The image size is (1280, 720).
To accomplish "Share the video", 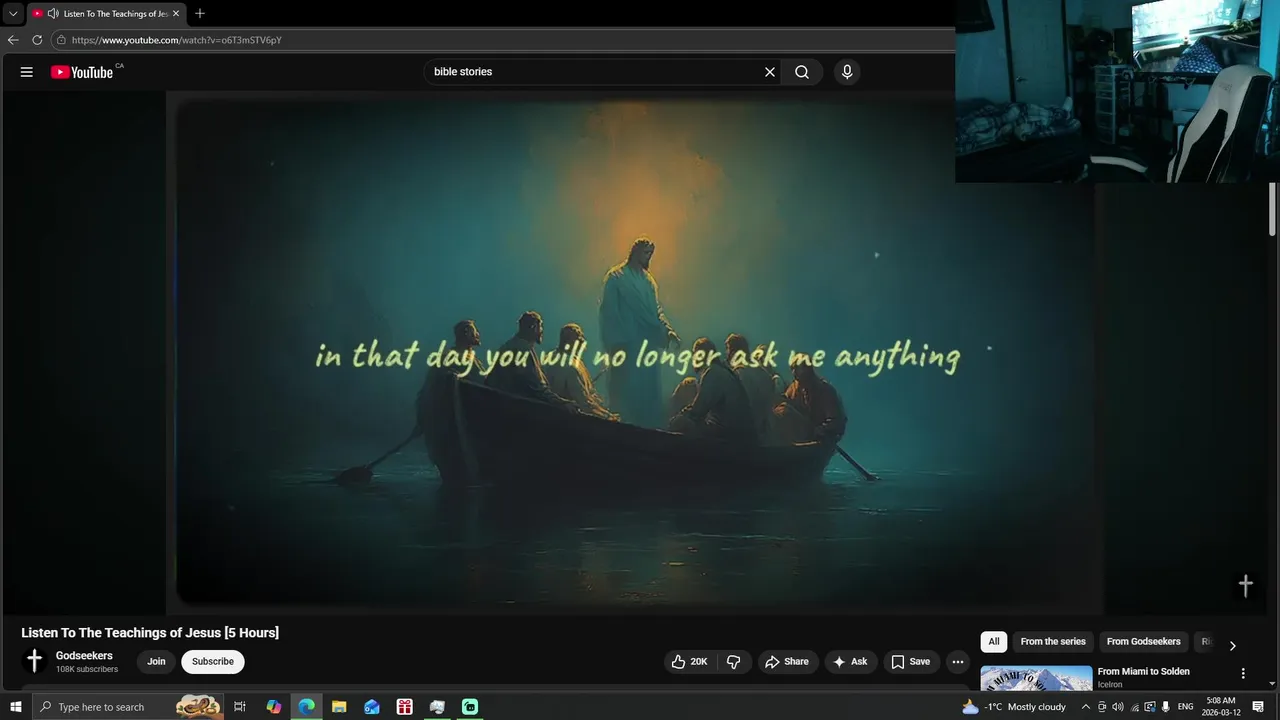I will 787,662.
